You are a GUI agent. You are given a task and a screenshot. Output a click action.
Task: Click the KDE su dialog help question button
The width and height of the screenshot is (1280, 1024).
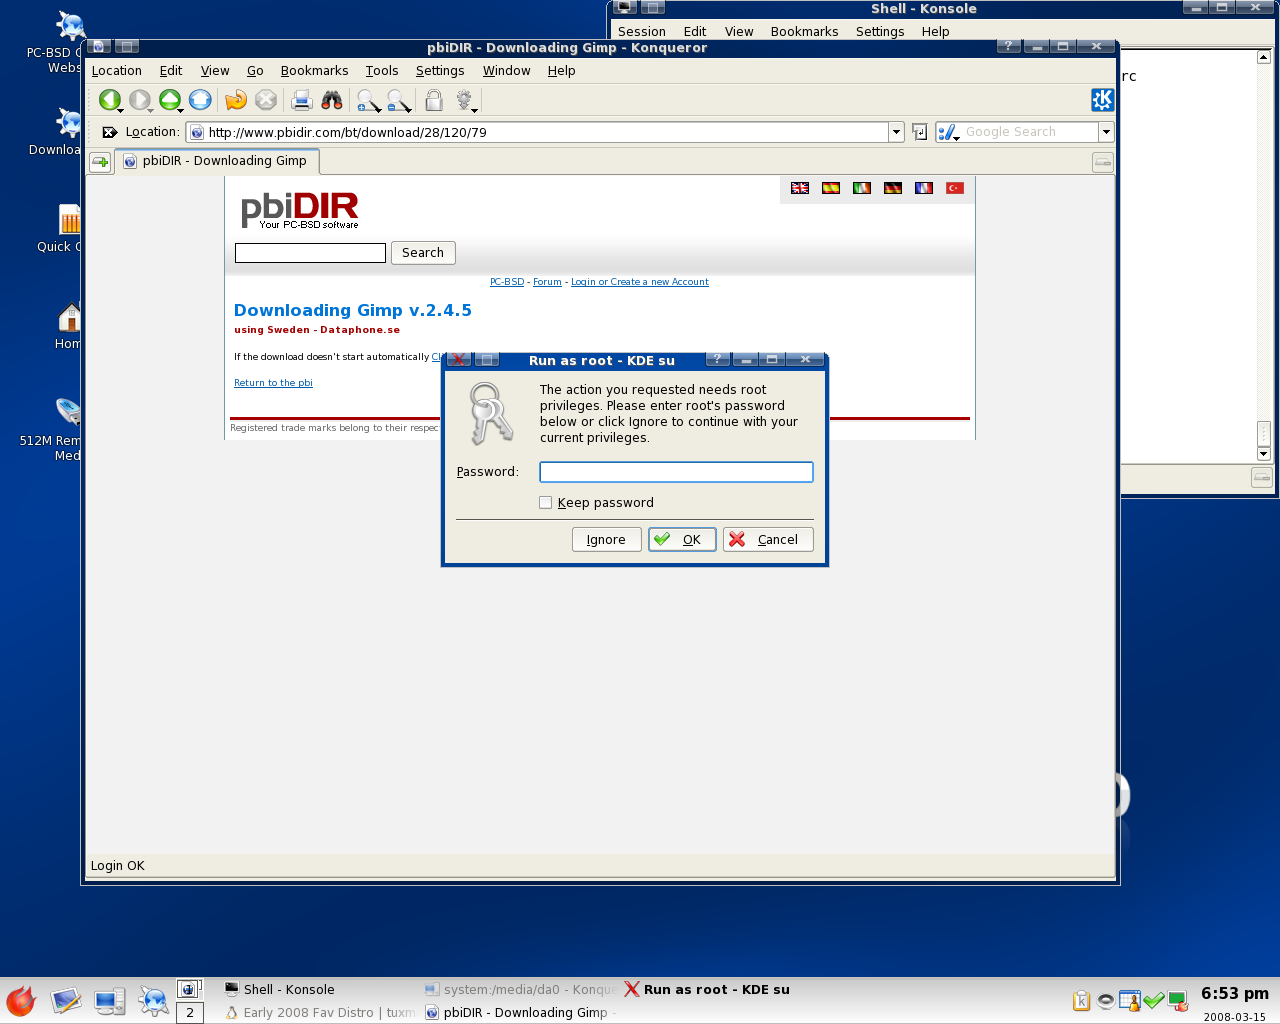point(718,359)
